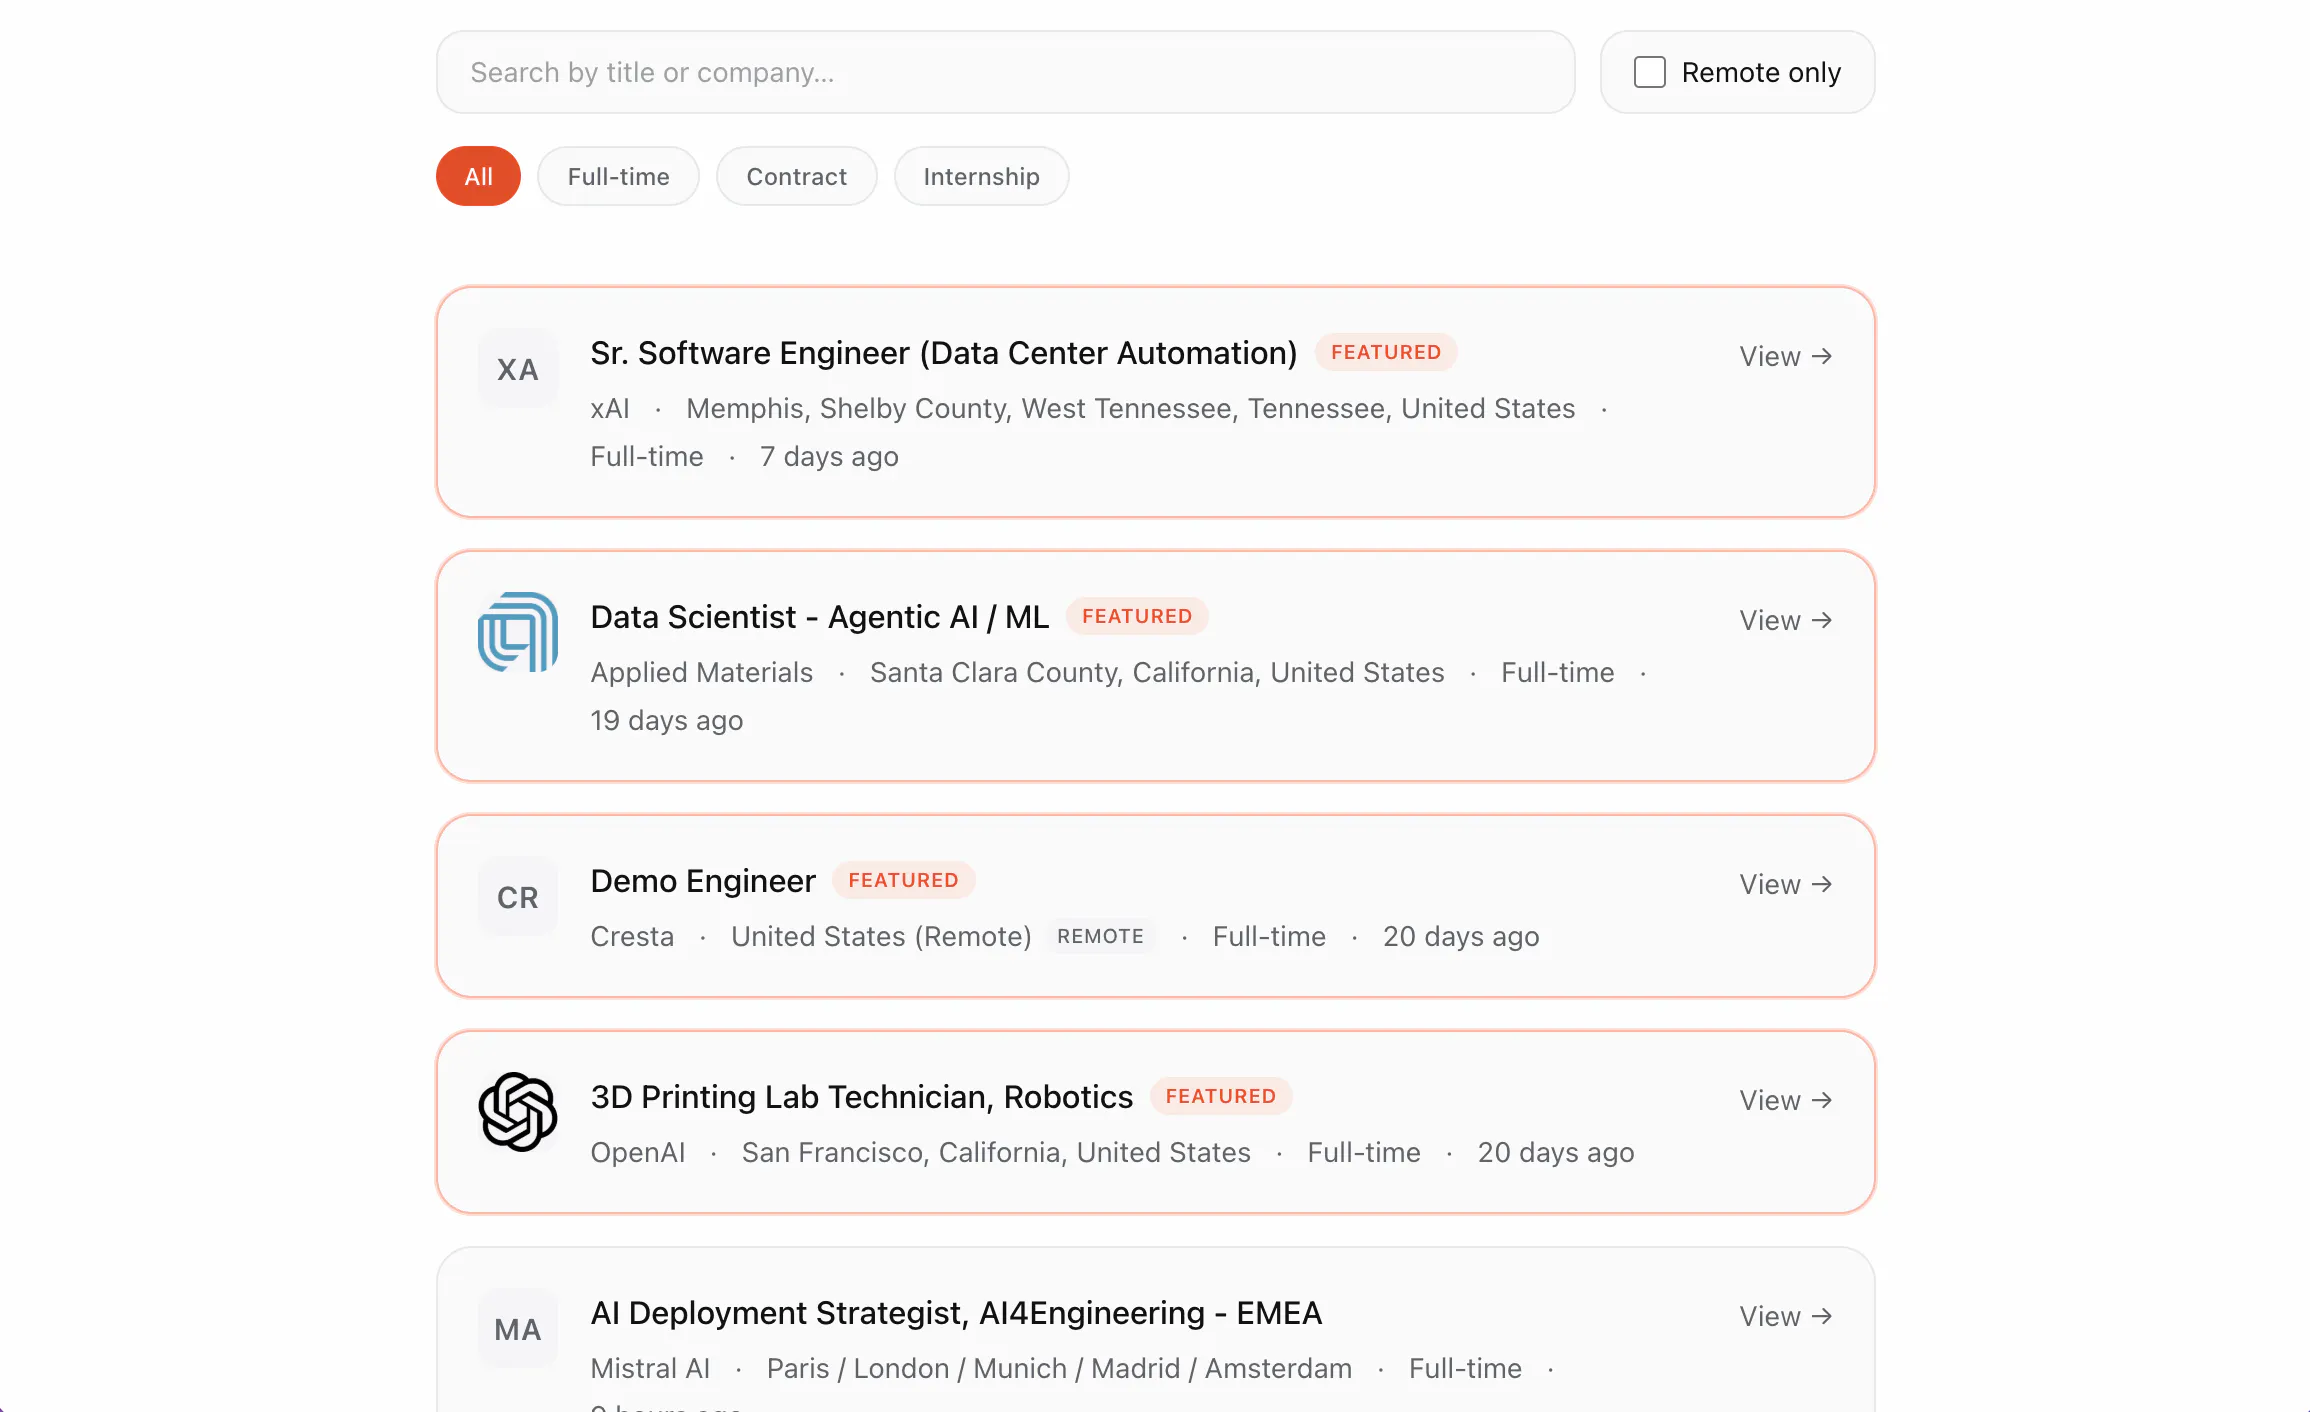Screen dimensions: 2310x1412
Task: Click the Applied Materials company name
Action: coord(702,672)
